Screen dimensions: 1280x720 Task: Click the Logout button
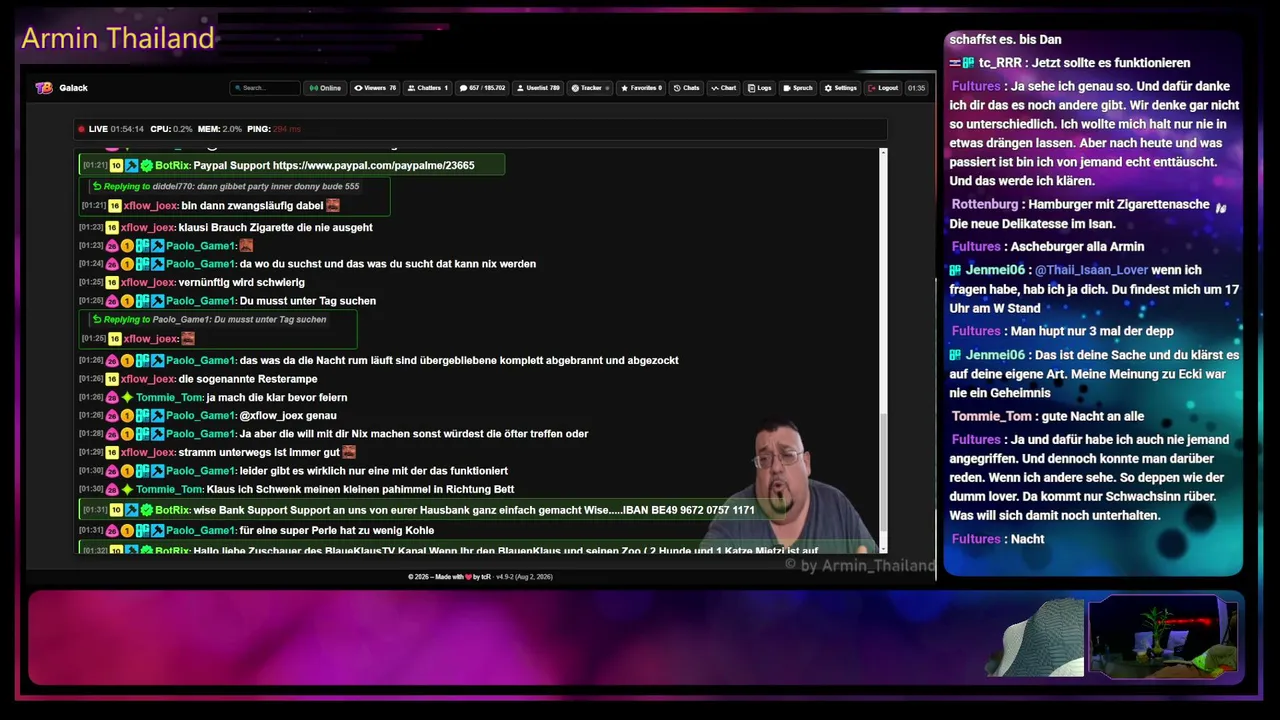883,88
